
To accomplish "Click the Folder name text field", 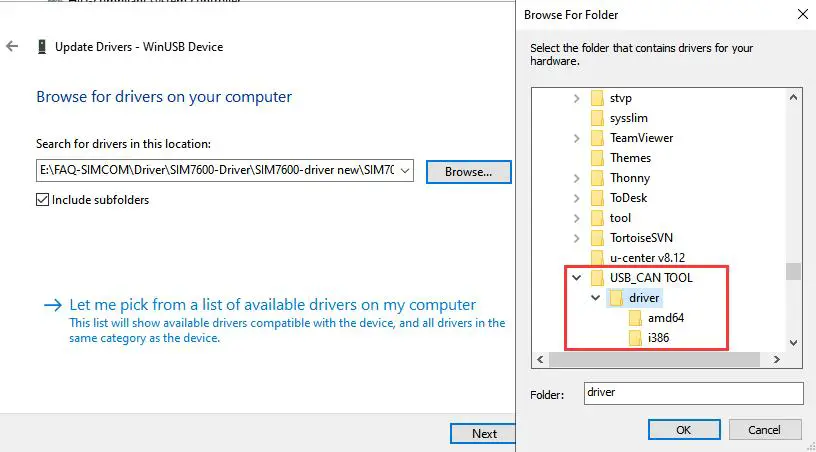I will tap(693, 392).
